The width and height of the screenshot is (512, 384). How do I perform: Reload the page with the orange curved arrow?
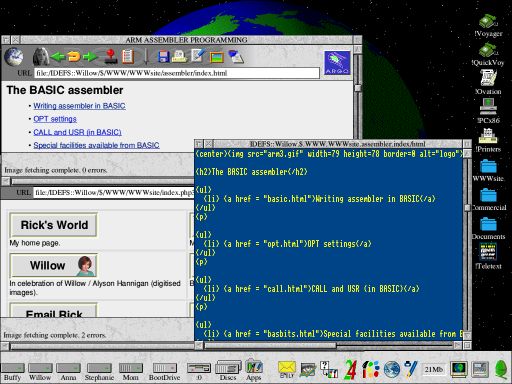click(74, 57)
